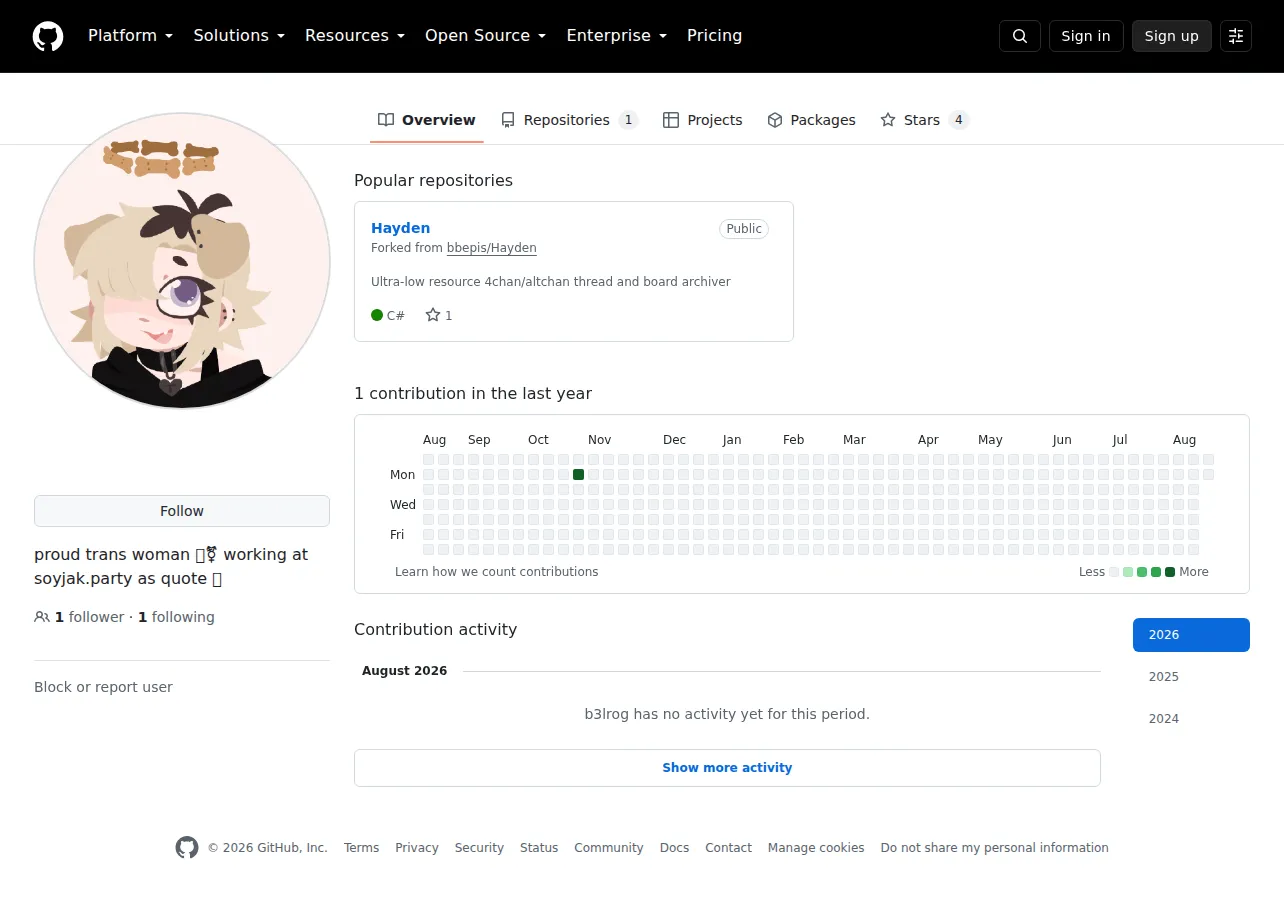Switch to the Repositories tab
Screen dimensions: 1284x901
coord(570,120)
